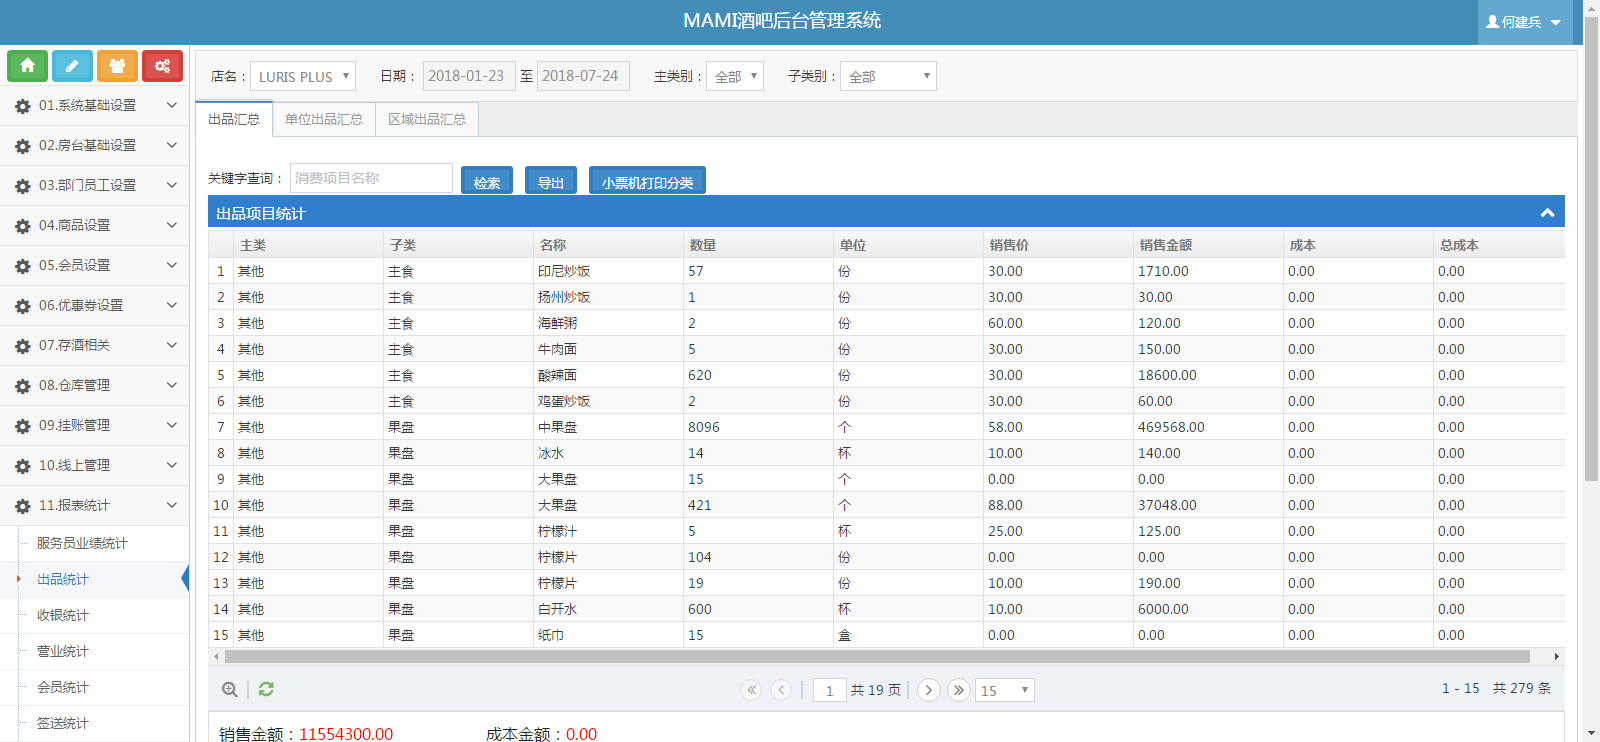Jump to last page of results
The height and width of the screenshot is (742, 1600).
tap(958, 690)
